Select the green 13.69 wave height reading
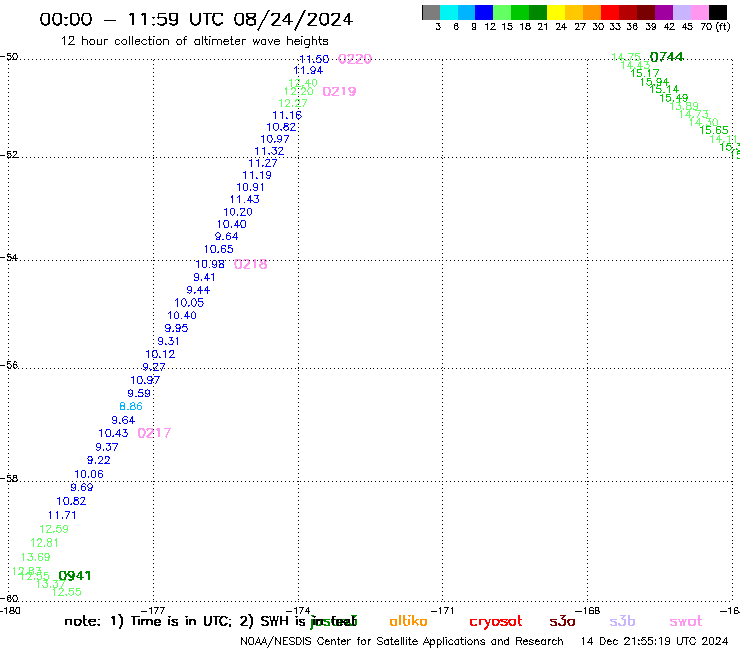 [x=35, y=557]
